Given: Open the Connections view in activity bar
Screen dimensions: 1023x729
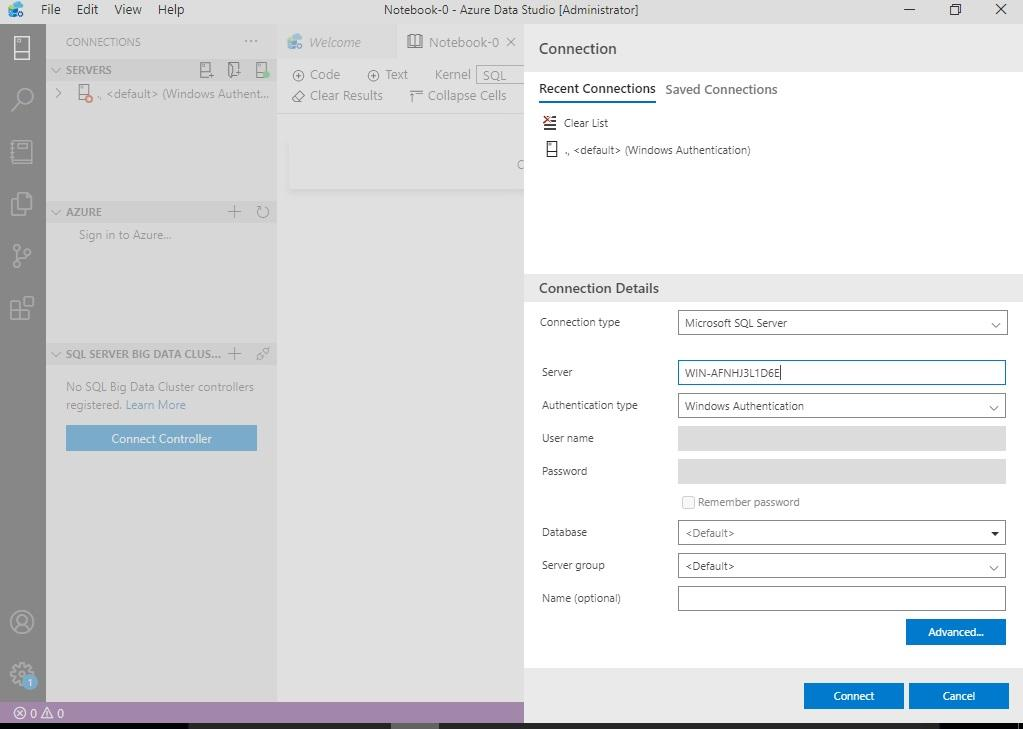Looking at the screenshot, I should (22, 48).
